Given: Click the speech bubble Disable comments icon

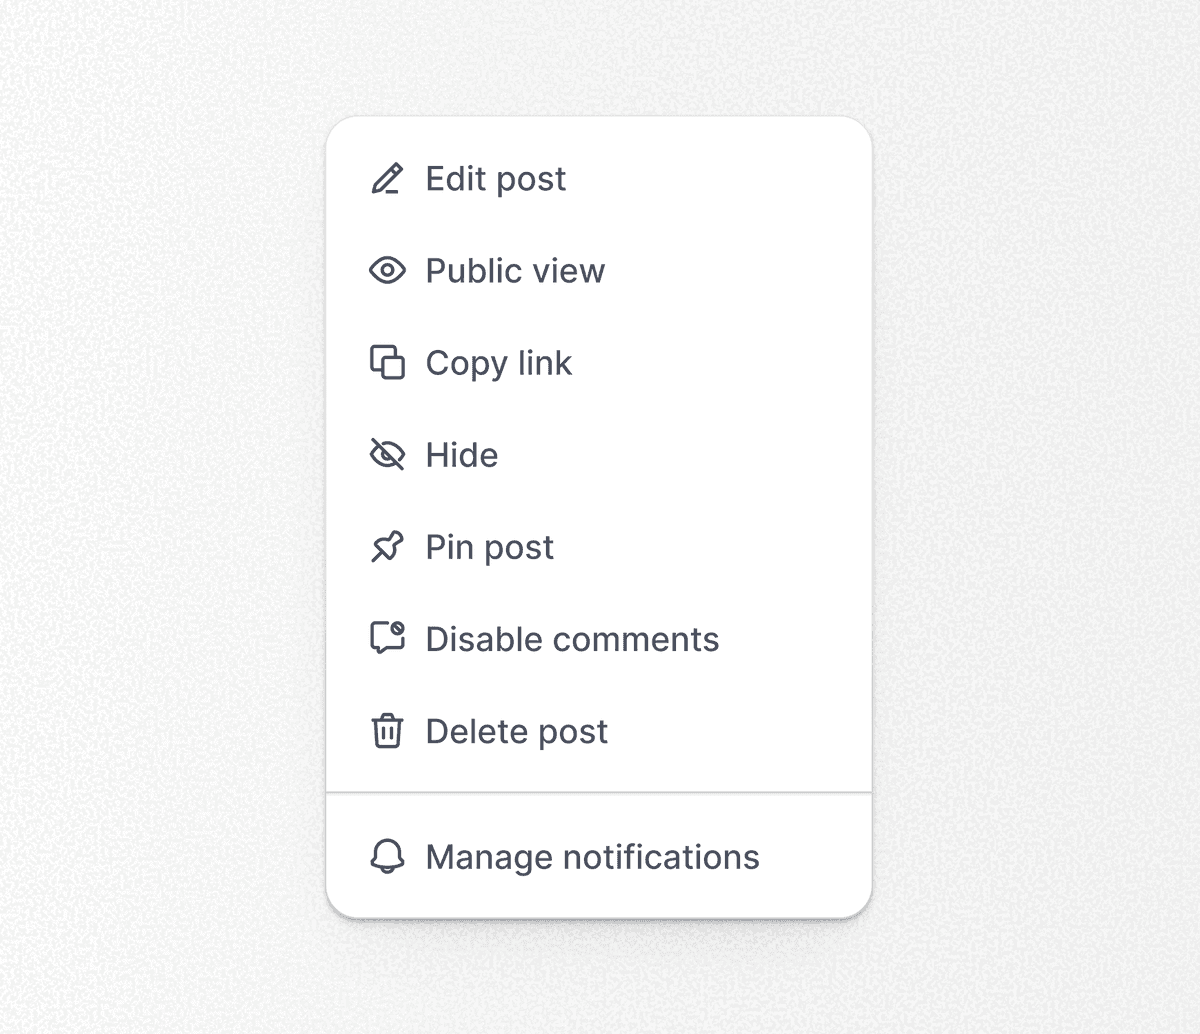Looking at the screenshot, I should click(387, 639).
